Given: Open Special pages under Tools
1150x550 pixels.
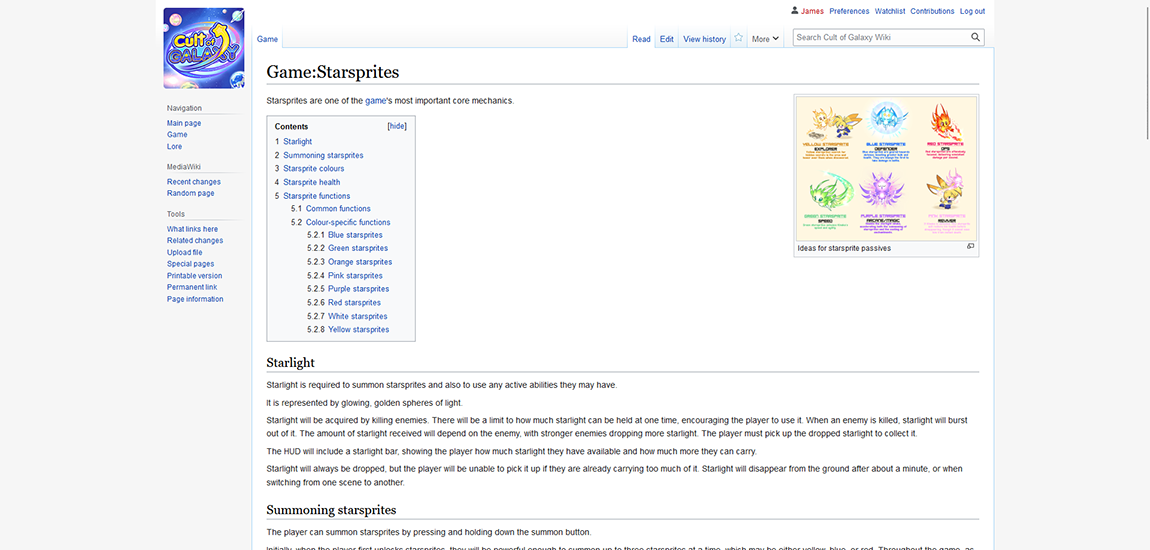Looking at the screenshot, I should [191, 264].
